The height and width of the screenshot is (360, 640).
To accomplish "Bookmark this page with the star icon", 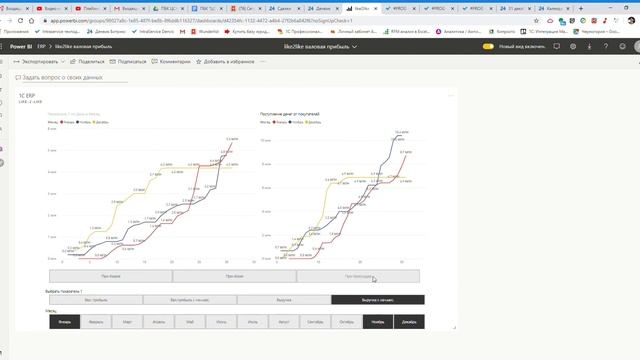I will (536, 20).
